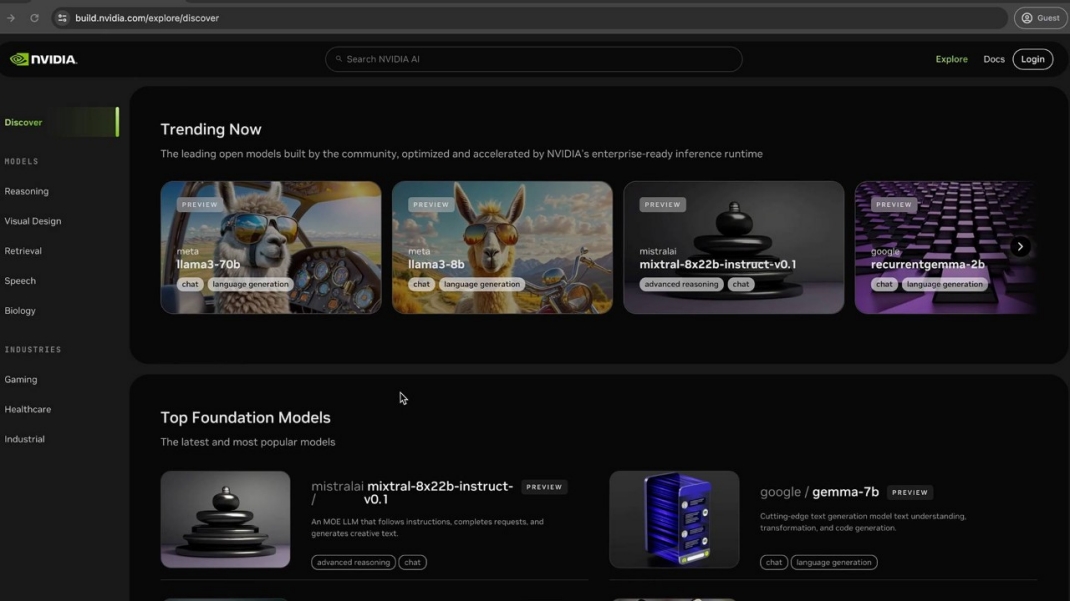Click the search magnifier icon
Viewport: 1070px width, 601px height.
click(x=339, y=59)
